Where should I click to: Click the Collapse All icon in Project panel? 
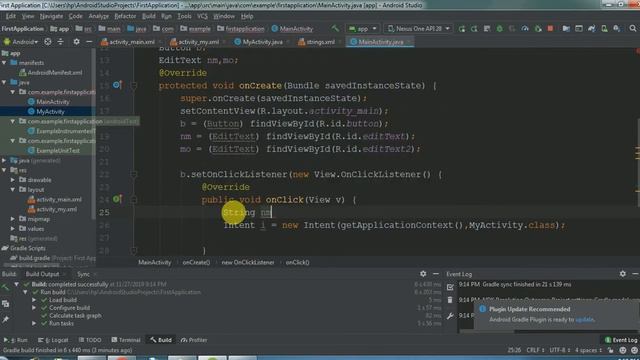[x=60, y=42]
